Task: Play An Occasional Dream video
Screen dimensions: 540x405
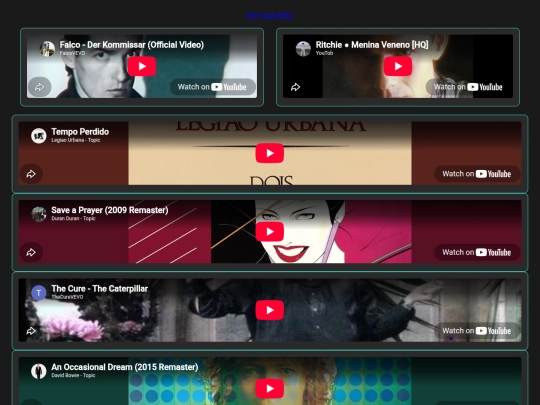Action: (270, 388)
